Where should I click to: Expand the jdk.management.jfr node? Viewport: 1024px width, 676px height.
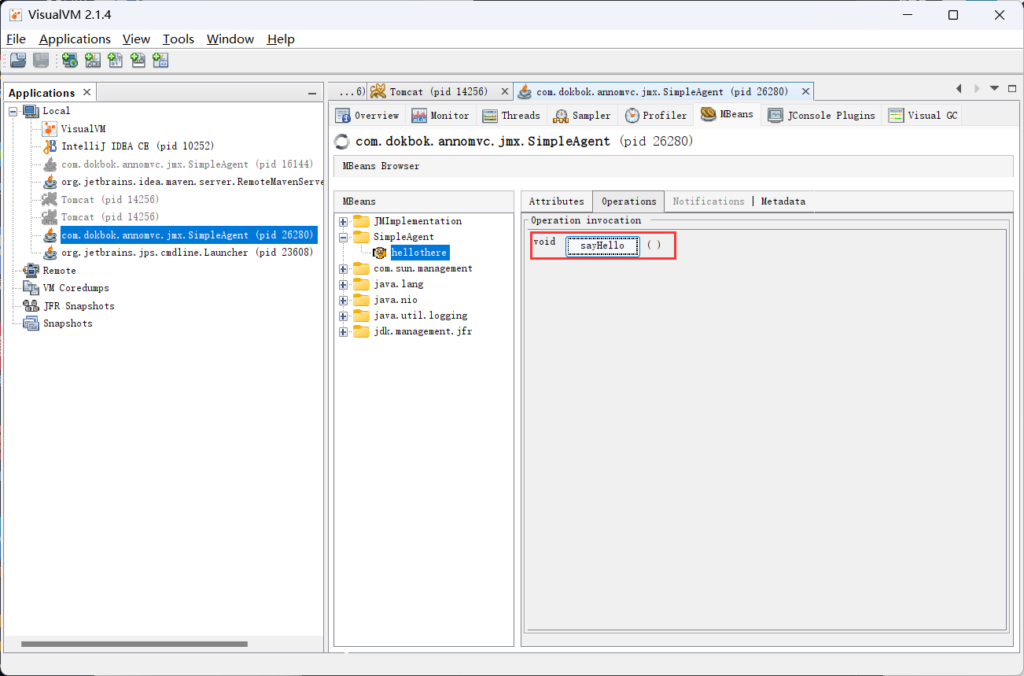[343, 332]
